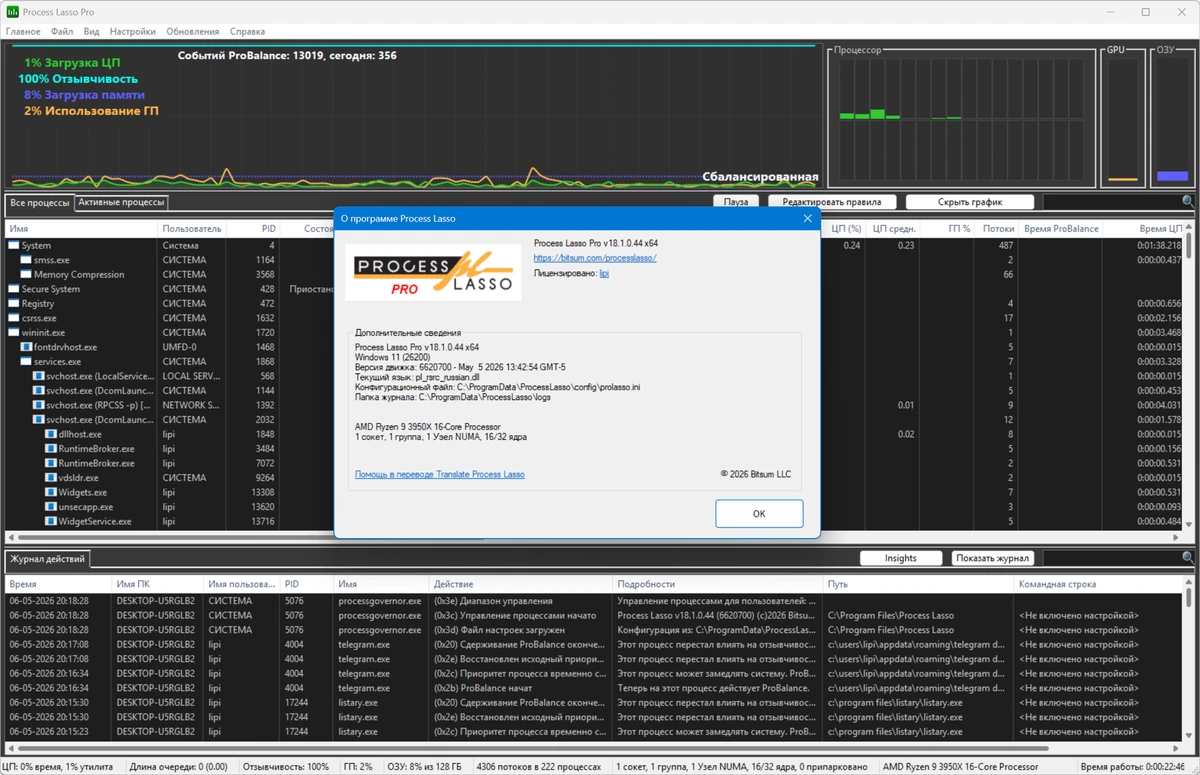Open the Обновления menu

pyautogui.click(x=193, y=32)
